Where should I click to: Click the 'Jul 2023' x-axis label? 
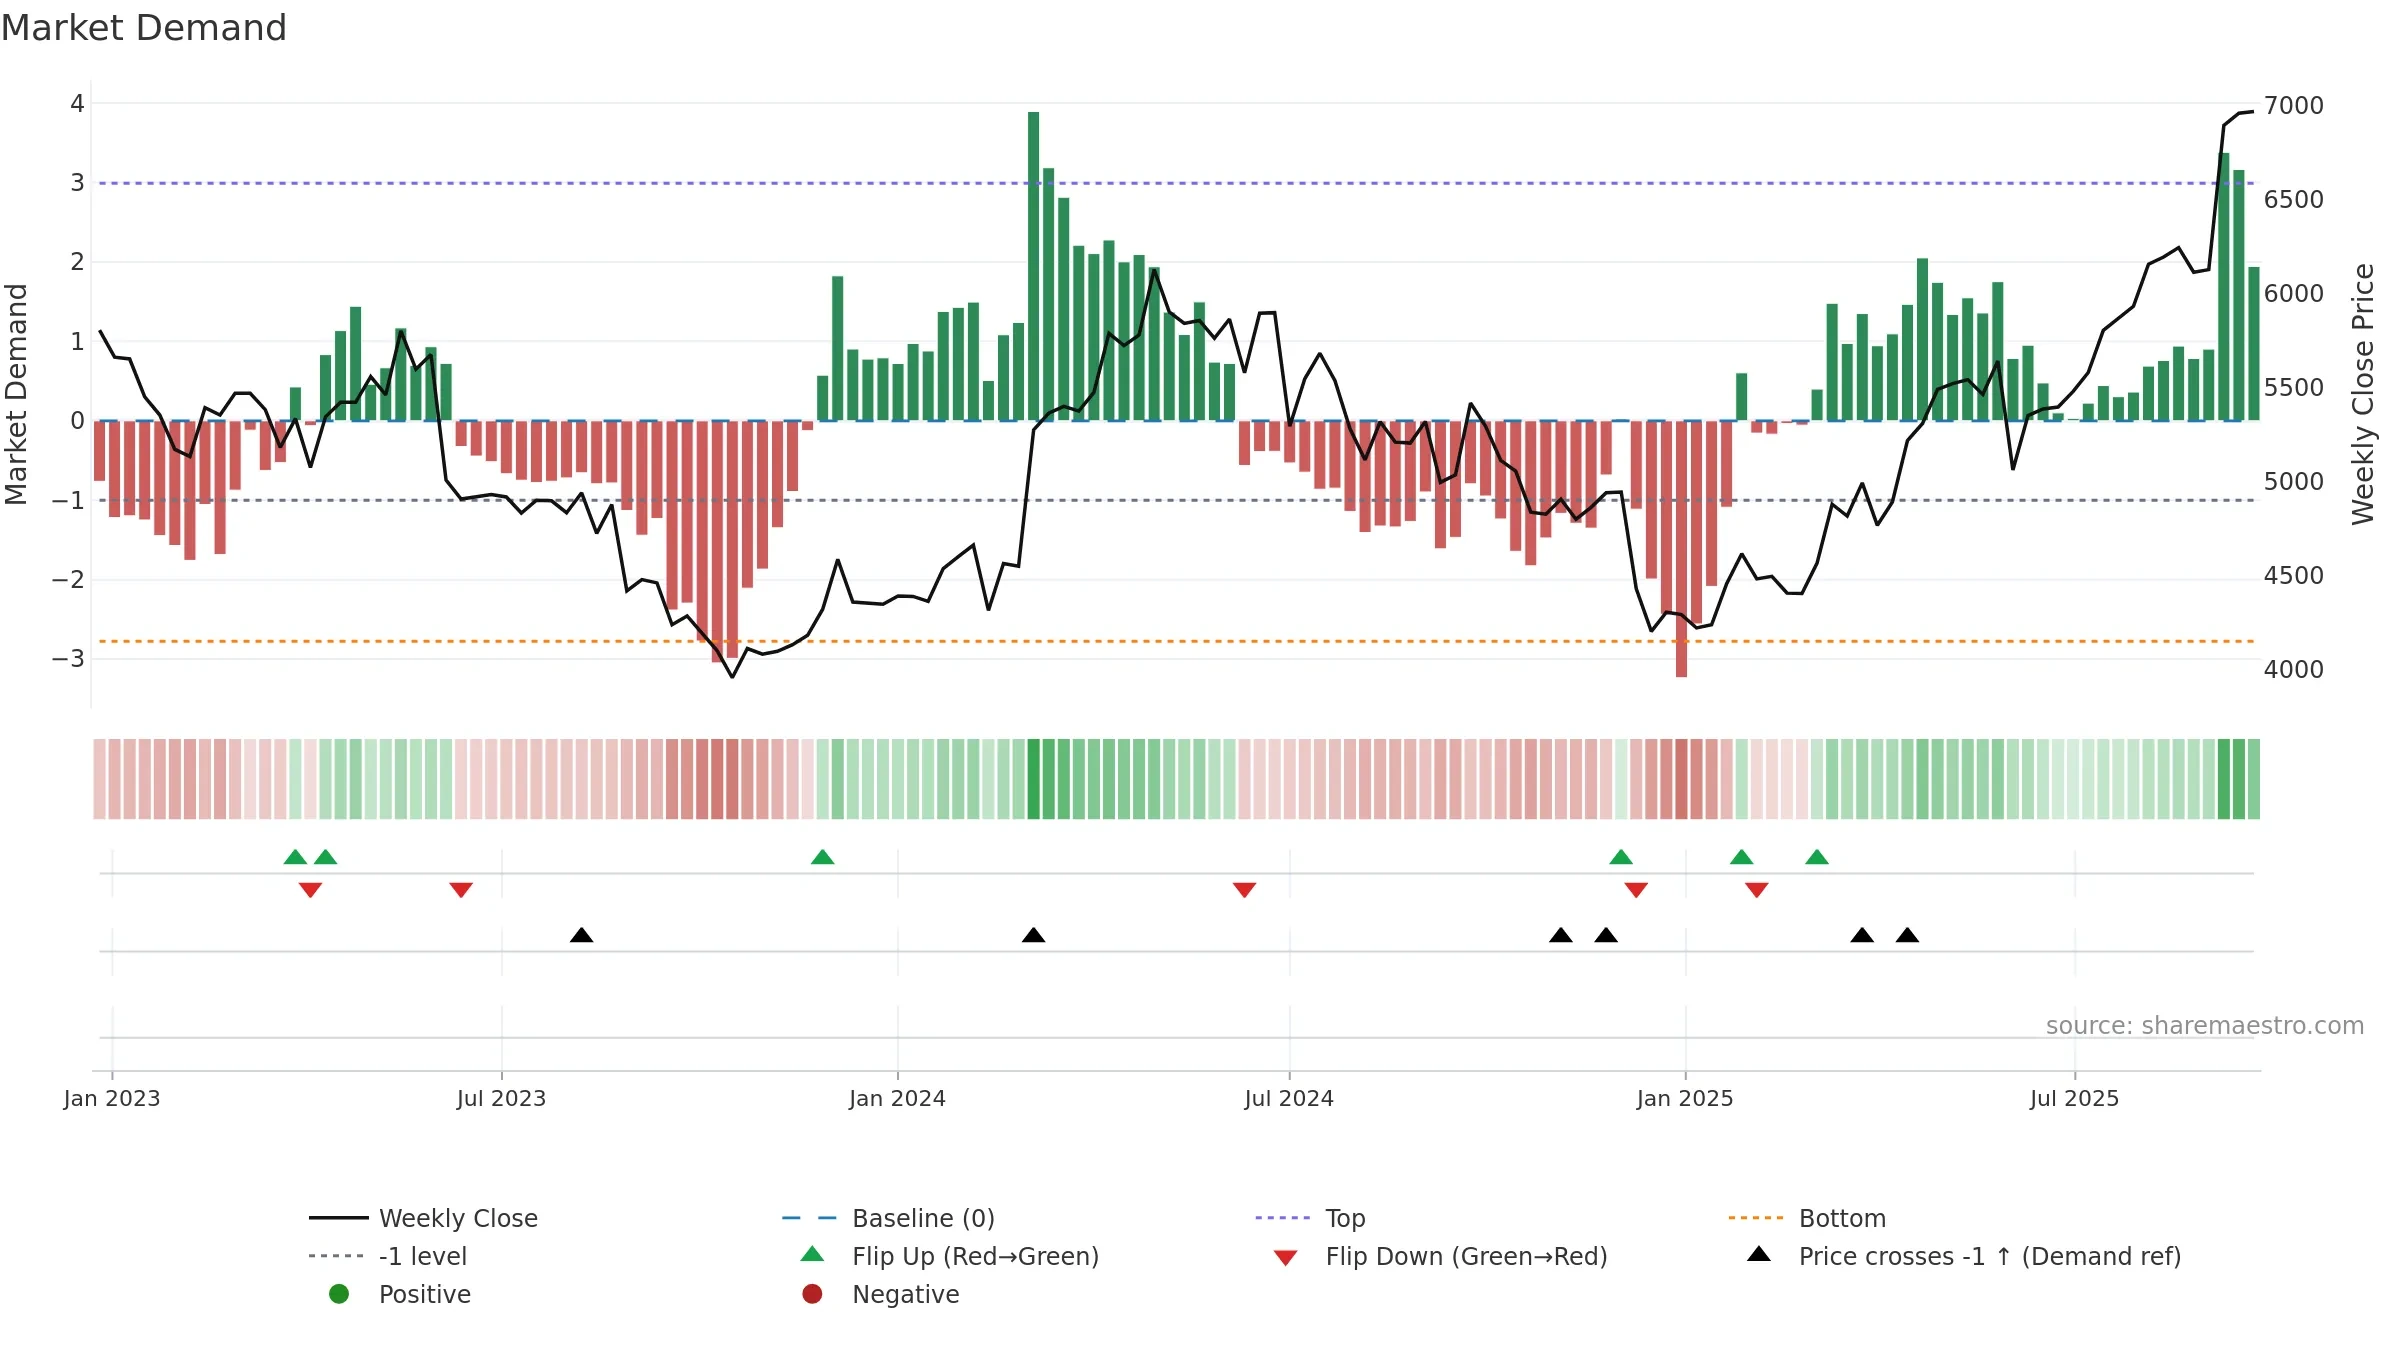pos(501,1098)
